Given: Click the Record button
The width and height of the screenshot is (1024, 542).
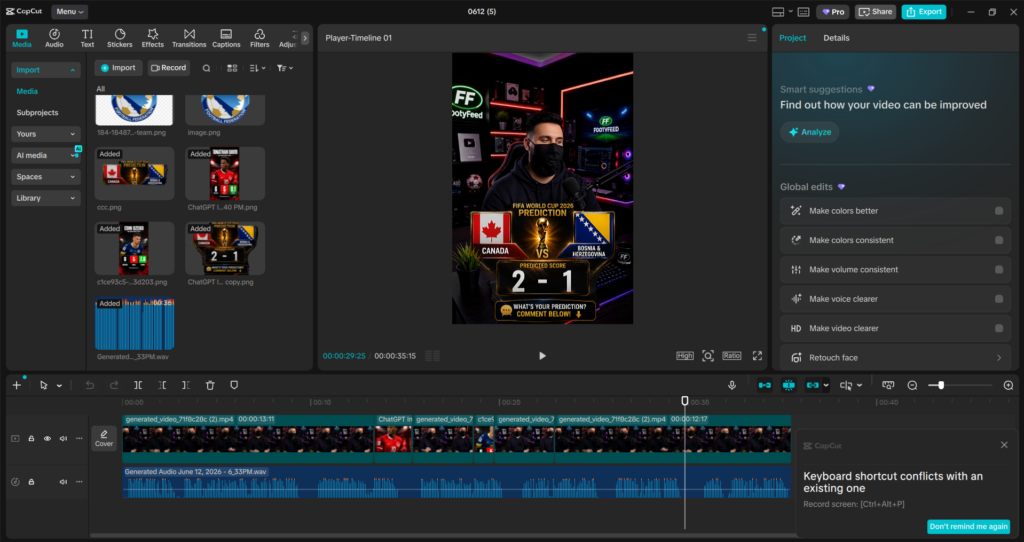Looking at the screenshot, I should pos(168,68).
